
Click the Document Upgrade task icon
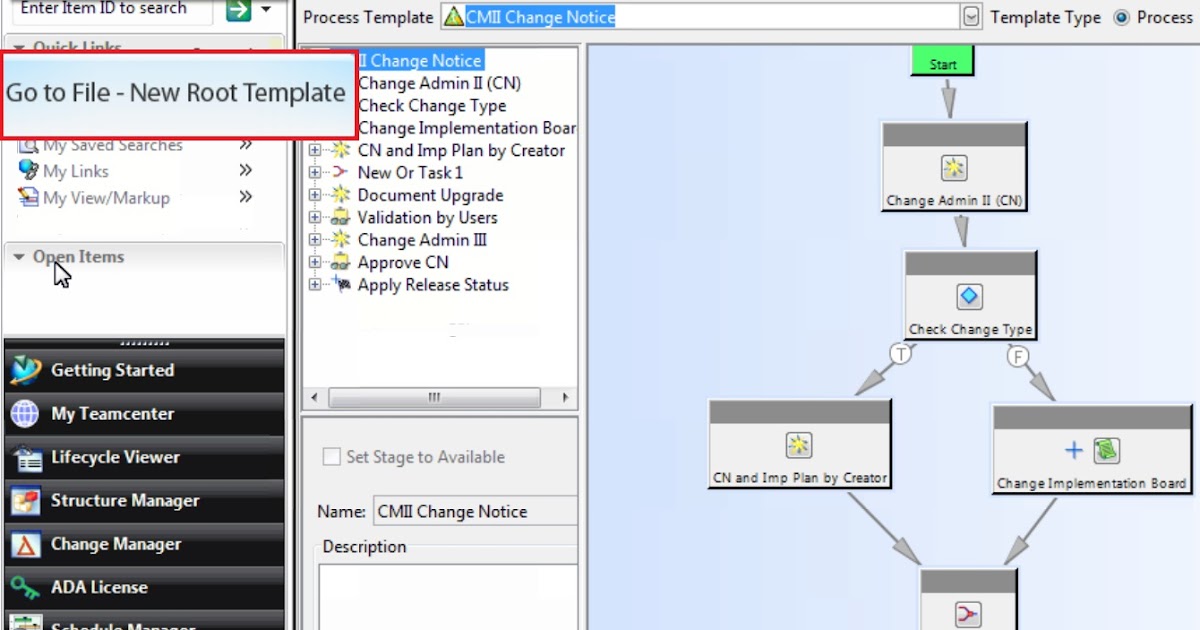click(x=340, y=195)
